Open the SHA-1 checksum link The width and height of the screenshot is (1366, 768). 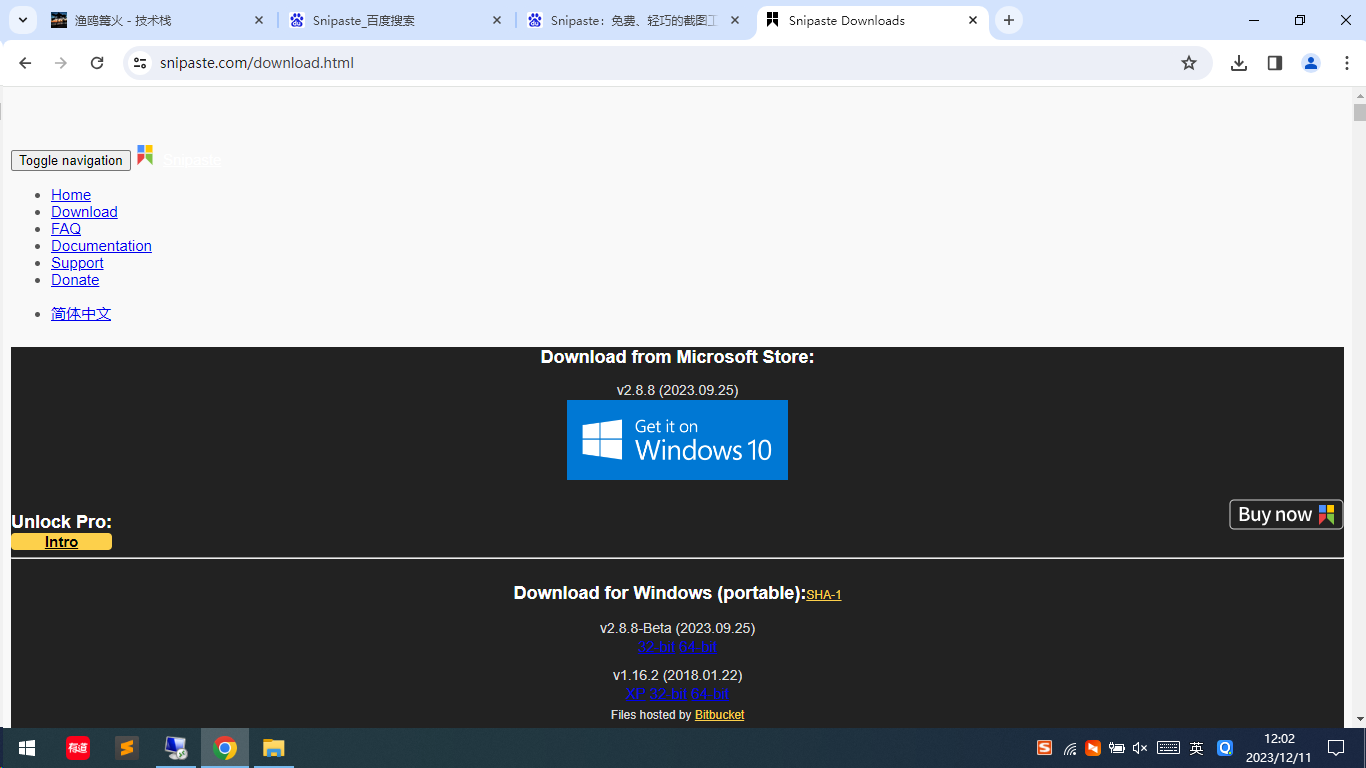point(824,595)
